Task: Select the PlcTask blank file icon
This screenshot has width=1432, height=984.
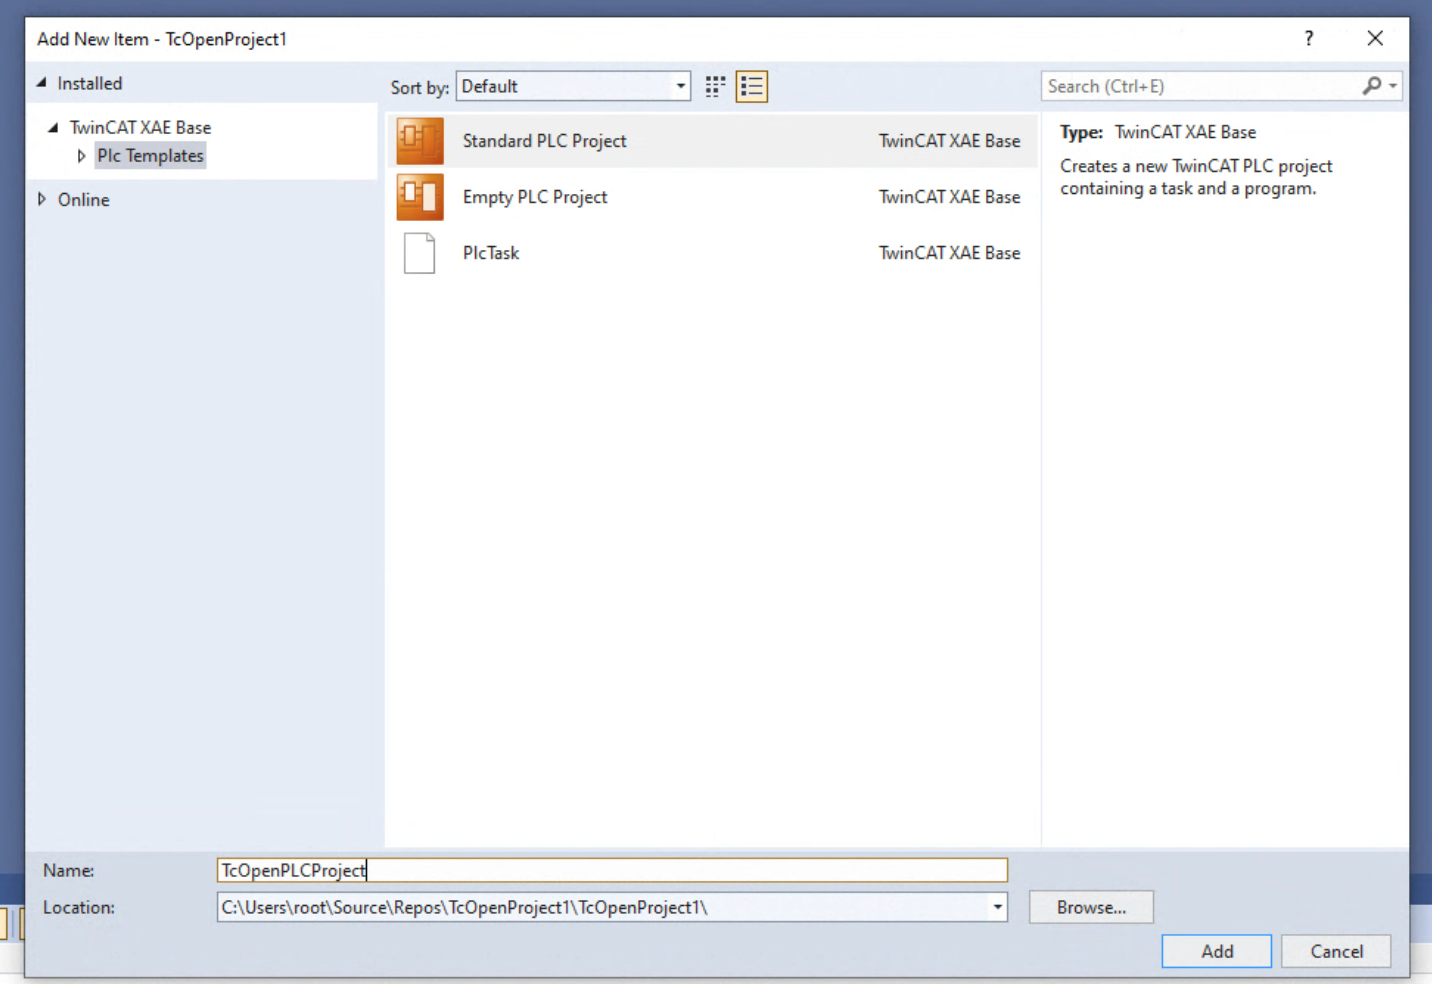Action: tap(420, 253)
